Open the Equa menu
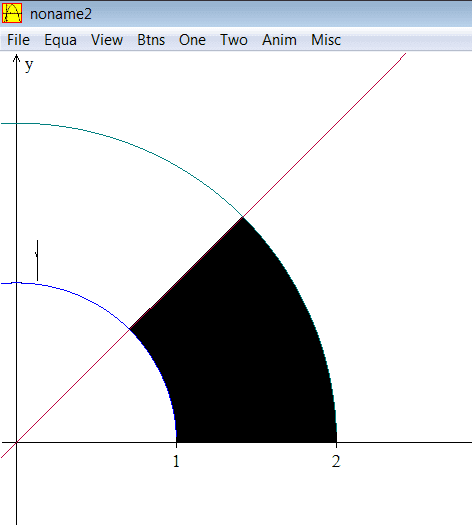 tap(60, 41)
